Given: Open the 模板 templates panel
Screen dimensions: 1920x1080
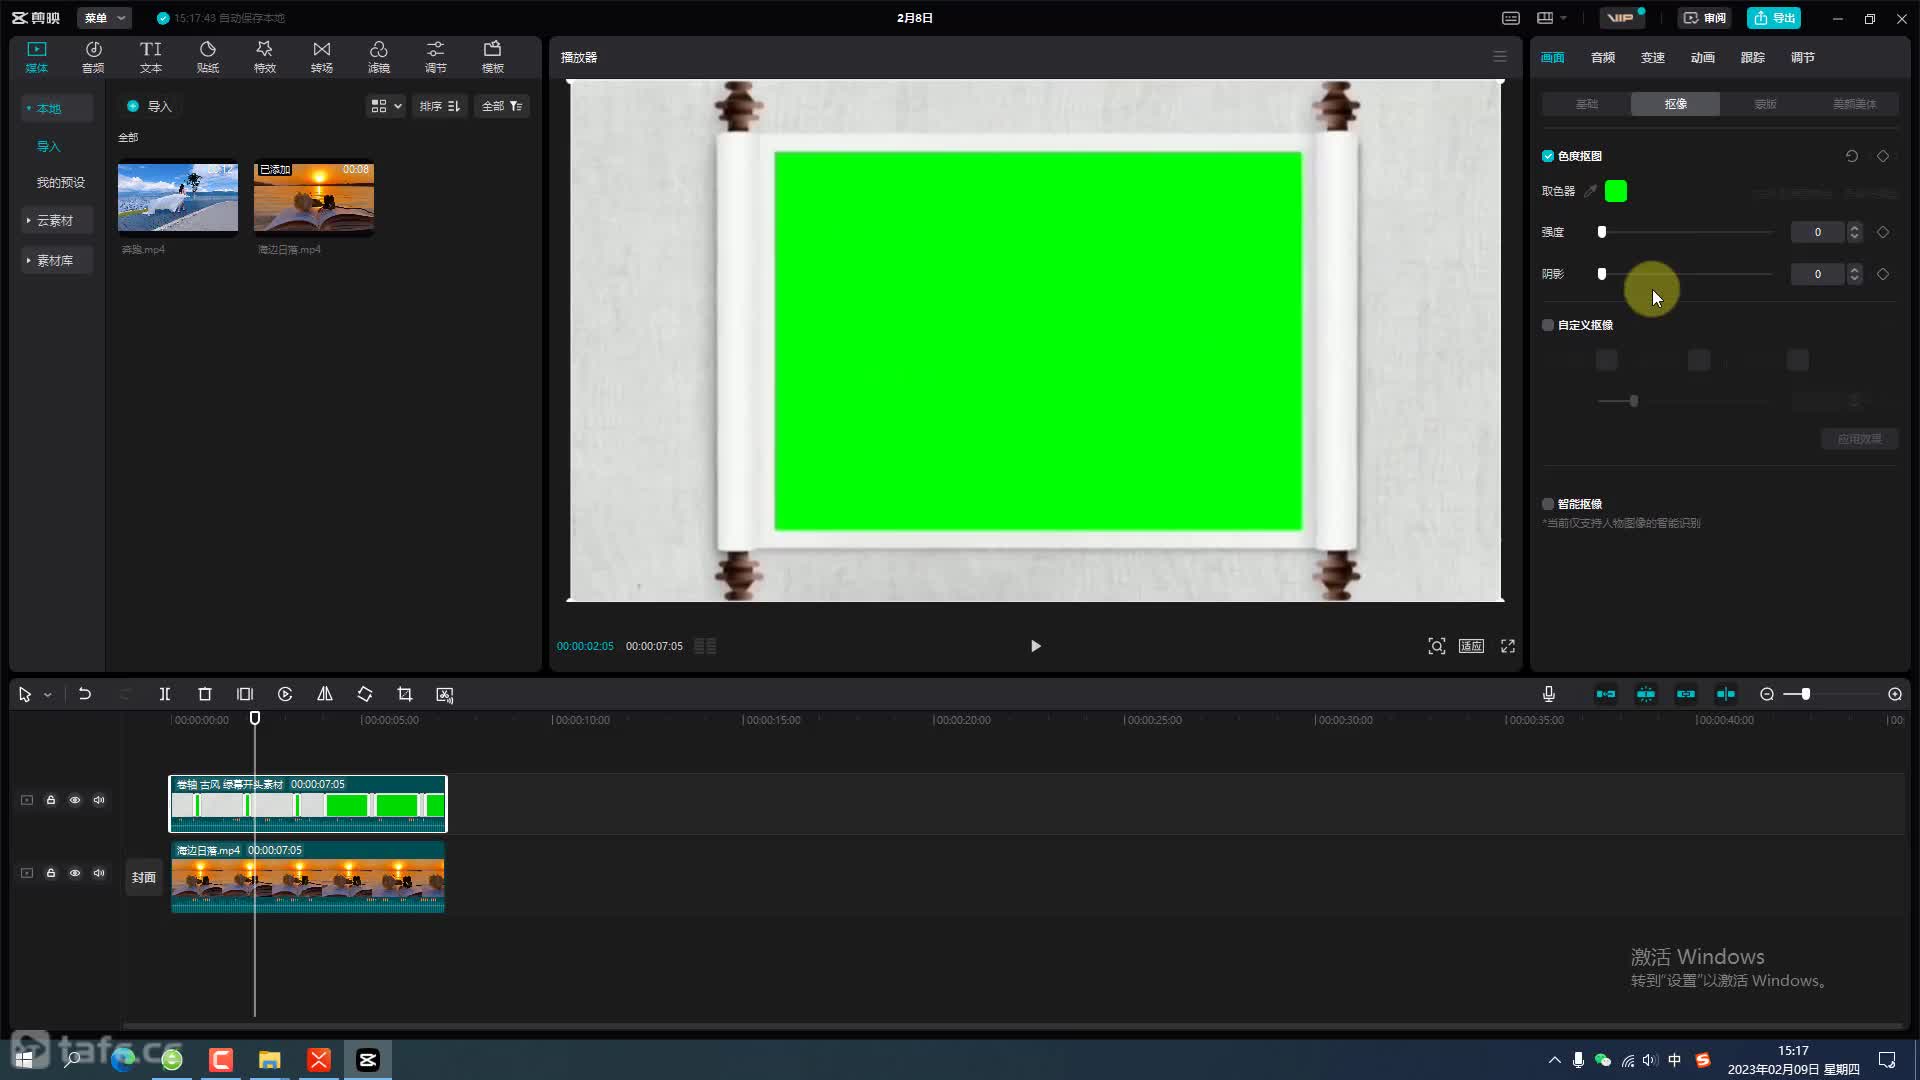Looking at the screenshot, I should tap(493, 56).
